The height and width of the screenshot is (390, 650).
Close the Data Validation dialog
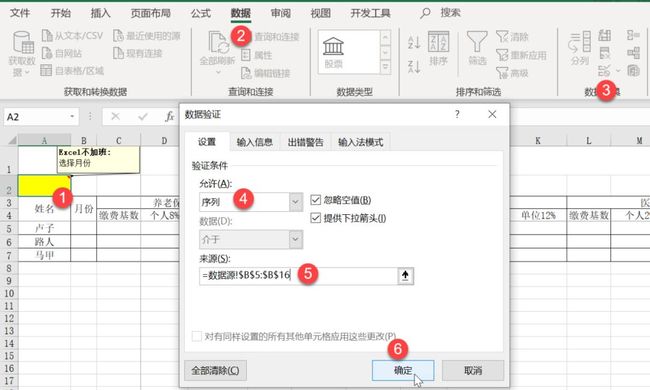click(492, 114)
